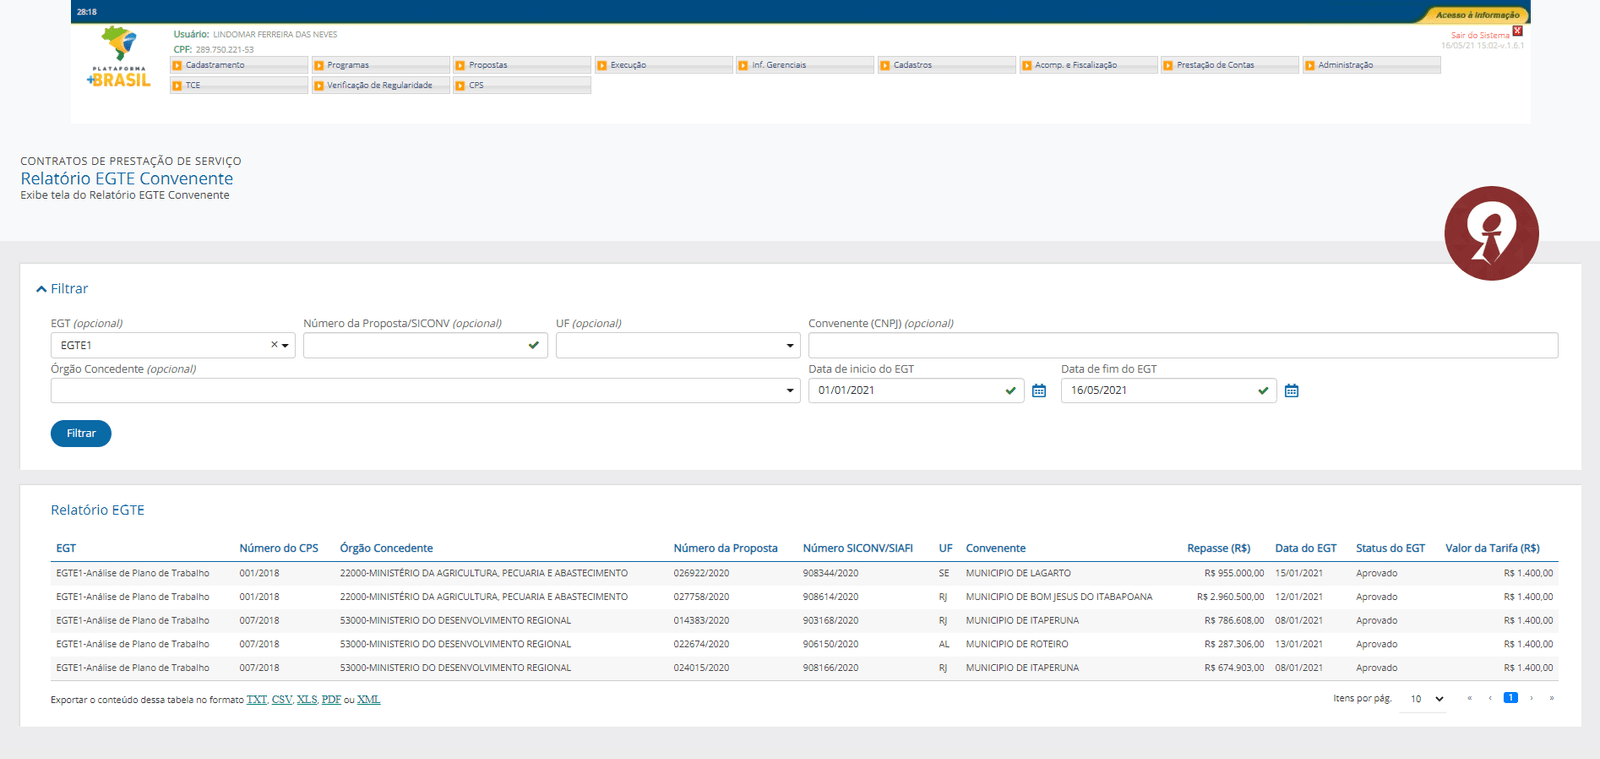Screen dimensions: 1600x759
Task: Click SICONV number 908614/2020
Action: [830, 597]
